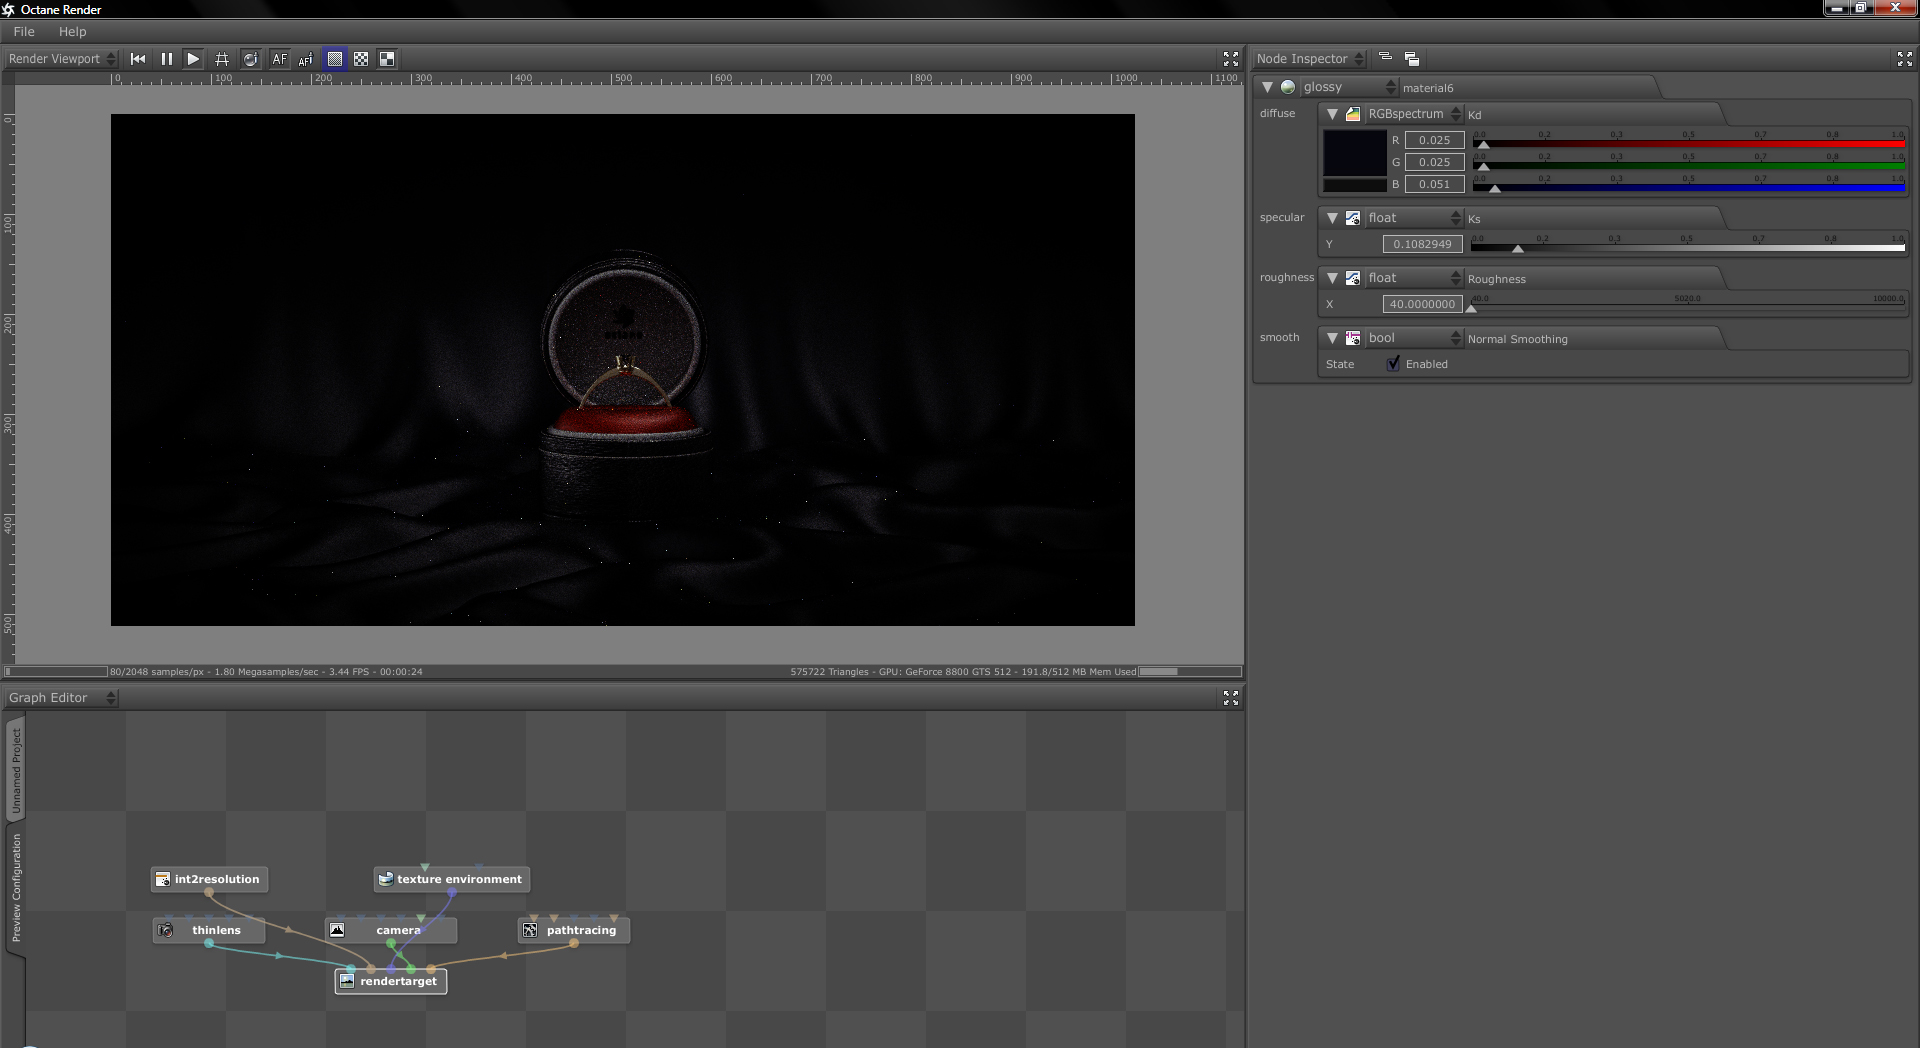Click the thinlens camera icon
This screenshot has height=1048, width=1920.
coord(166,930)
